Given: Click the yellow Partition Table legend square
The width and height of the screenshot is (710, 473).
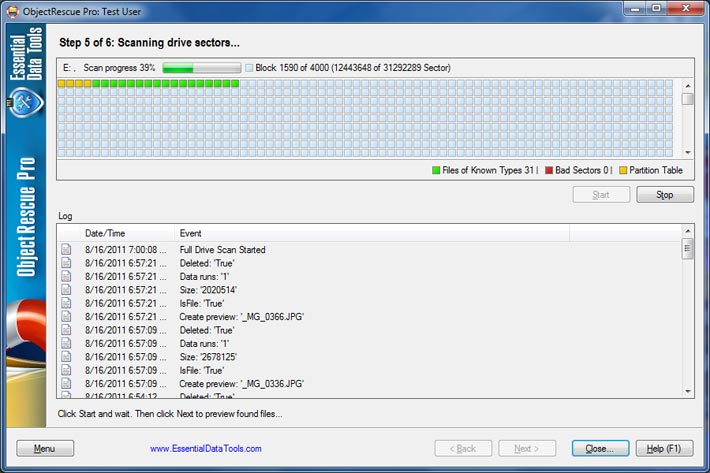Looking at the screenshot, I should pos(623,170).
